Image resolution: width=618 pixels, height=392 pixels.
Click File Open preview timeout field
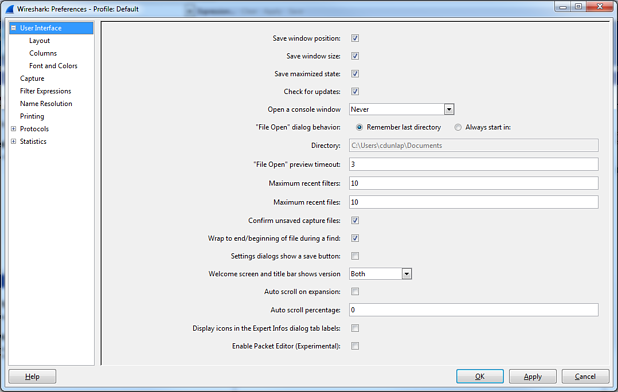(x=474, y=164)
